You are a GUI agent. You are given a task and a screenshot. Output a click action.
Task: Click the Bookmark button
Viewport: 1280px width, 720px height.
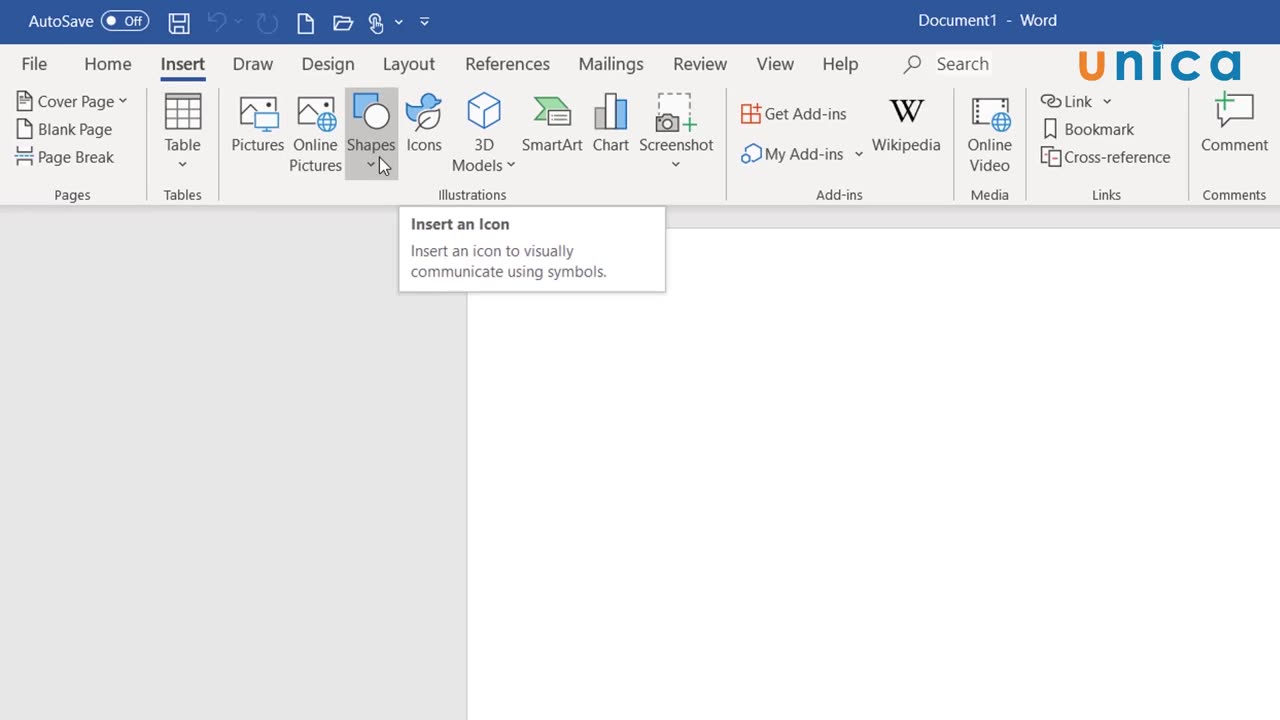(x=1088, y=129)
